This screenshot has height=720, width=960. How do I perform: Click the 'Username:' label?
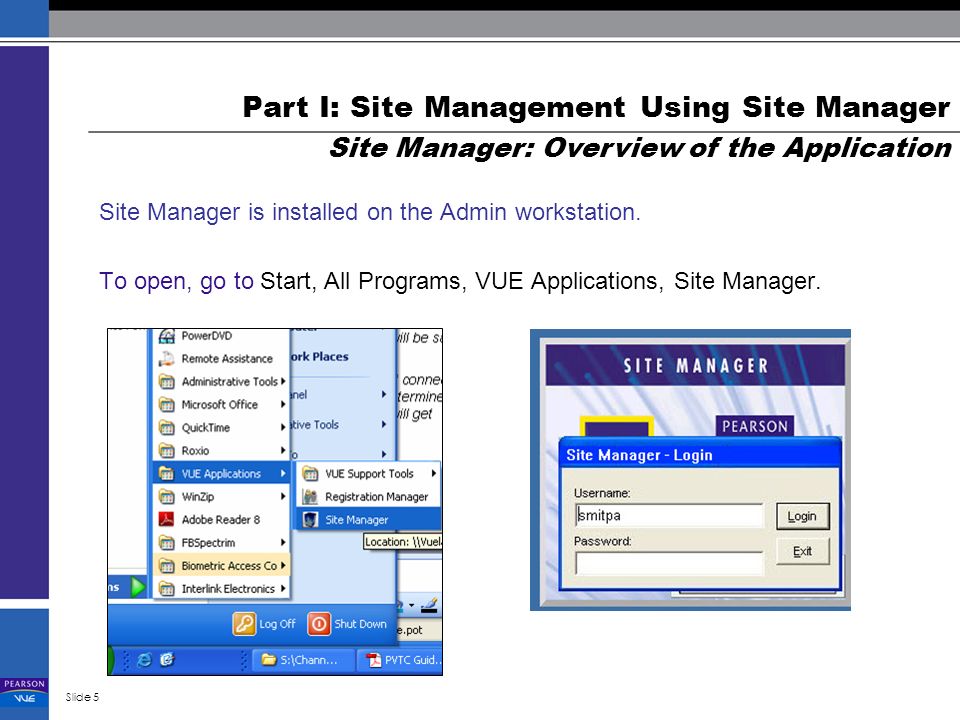[x=602, y=493]
